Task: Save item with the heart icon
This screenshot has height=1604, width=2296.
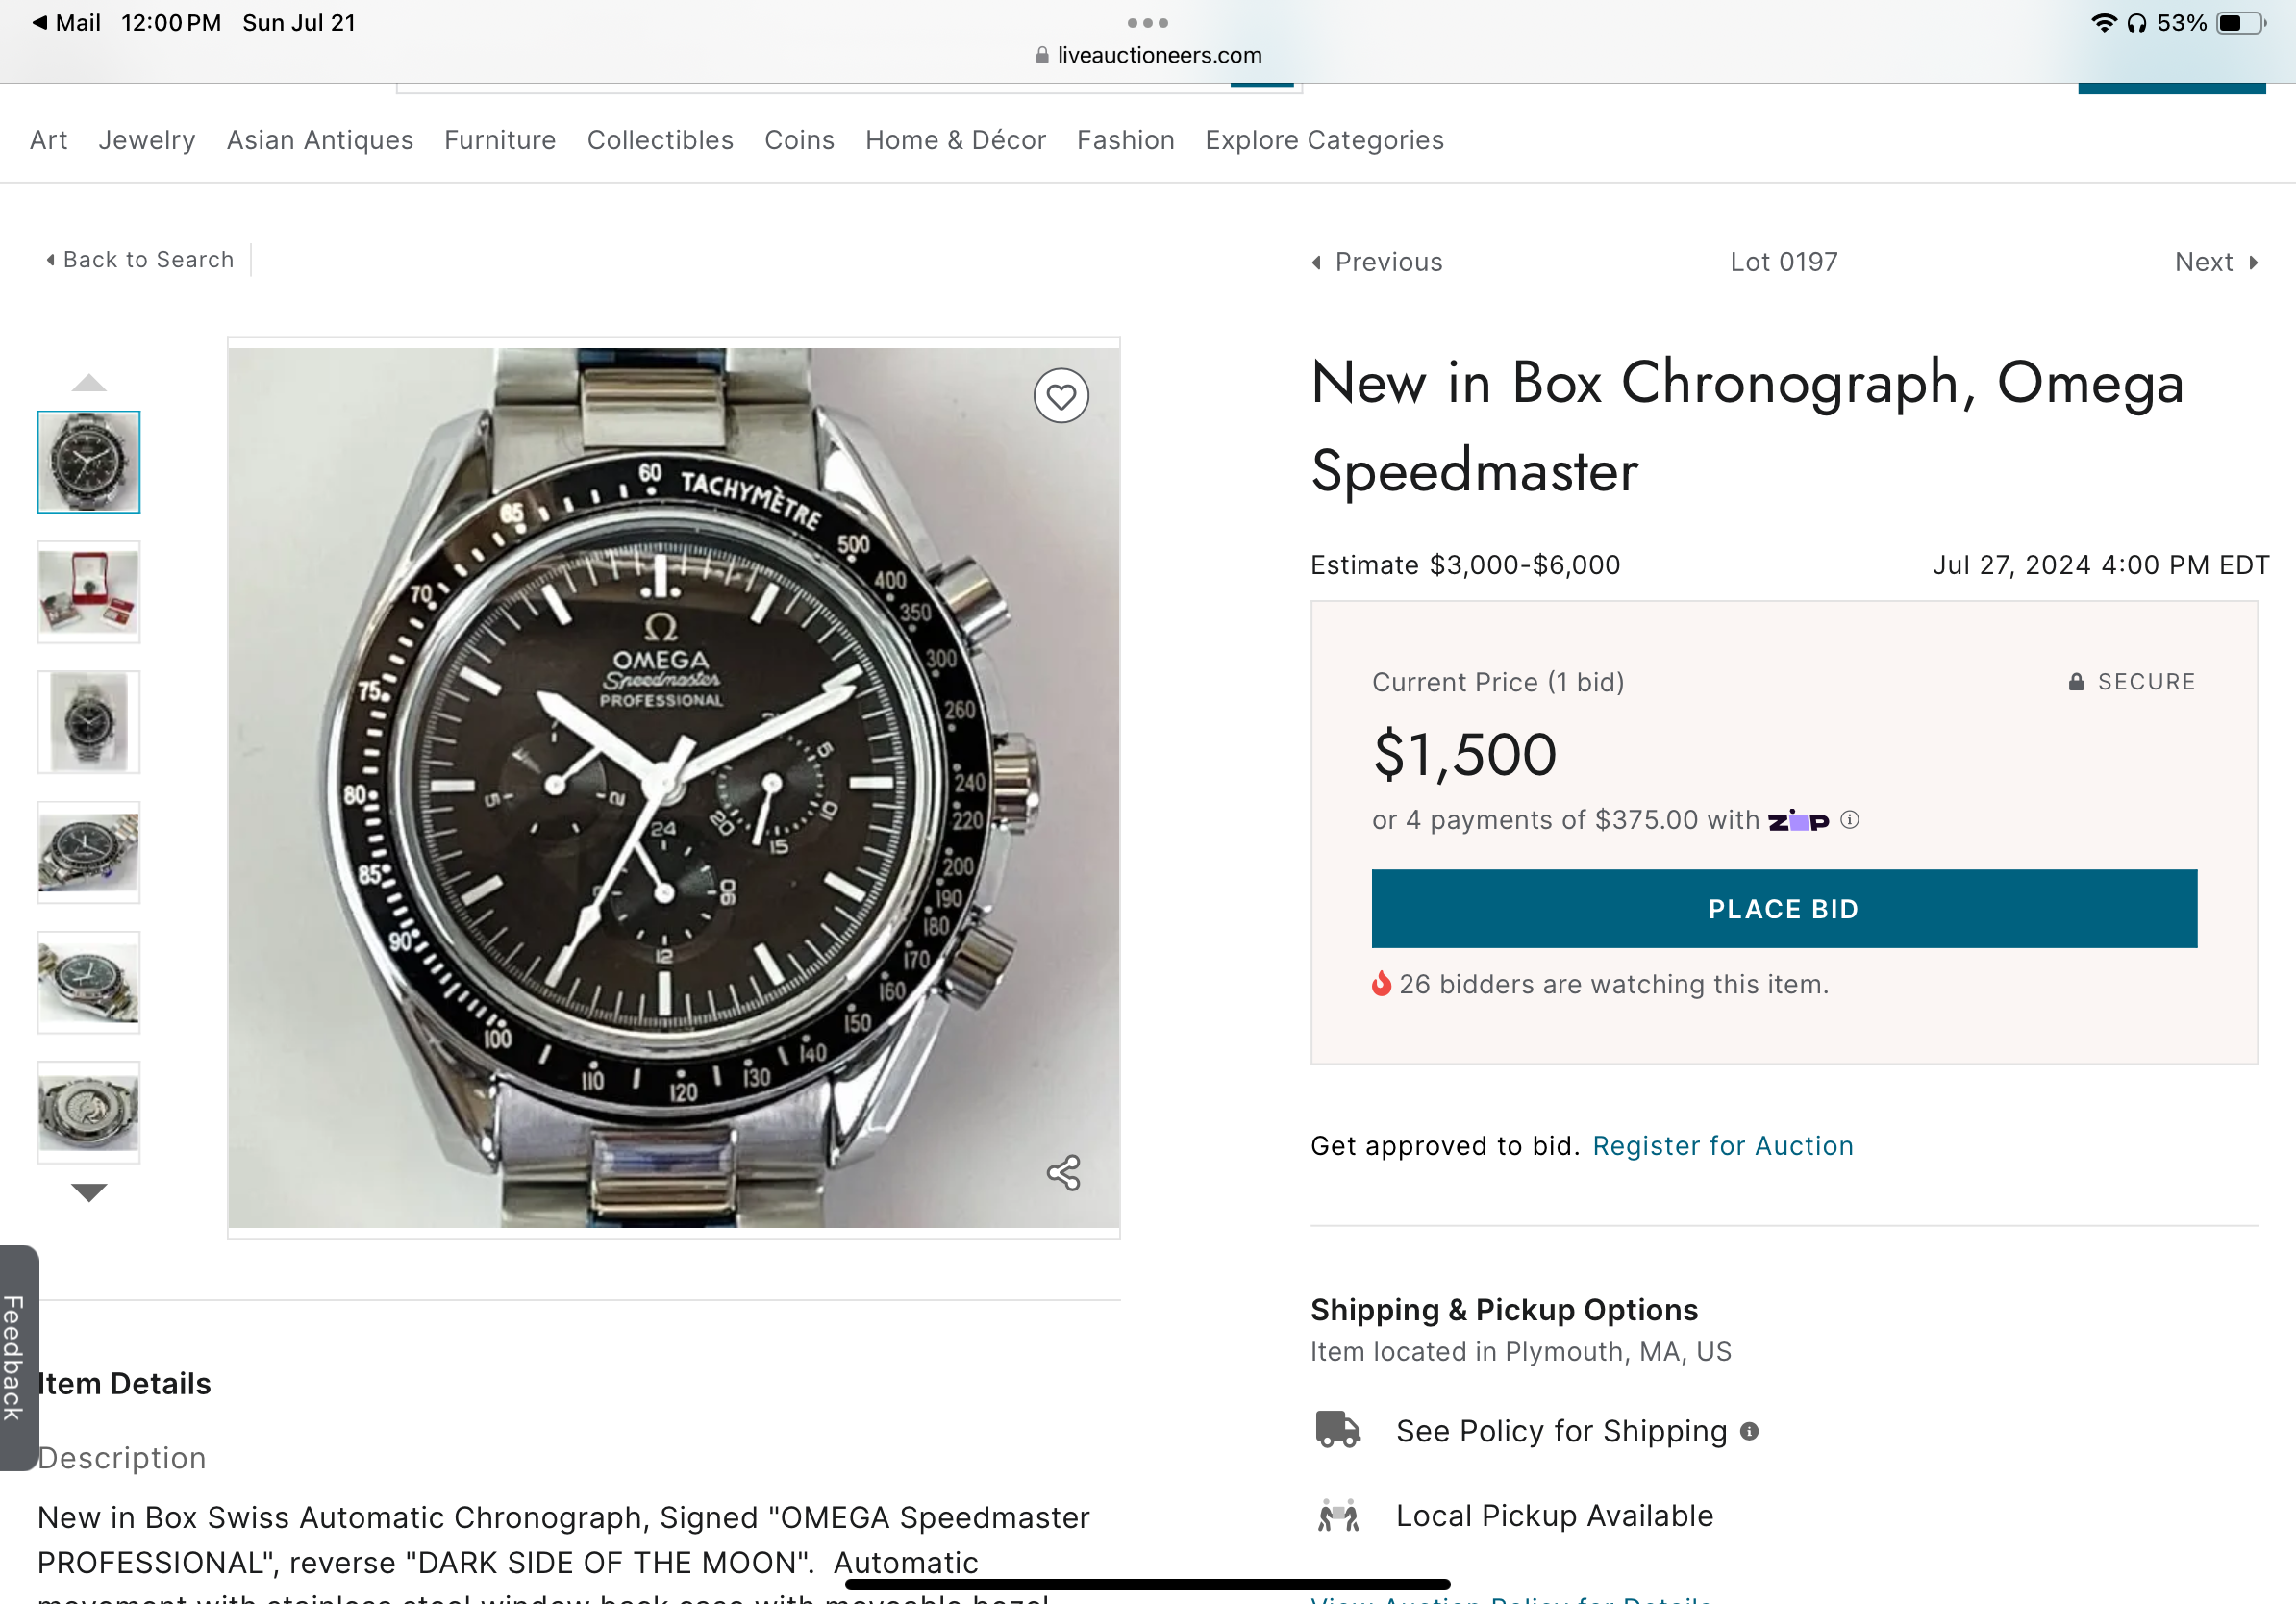Action: tap(1061, 397)
